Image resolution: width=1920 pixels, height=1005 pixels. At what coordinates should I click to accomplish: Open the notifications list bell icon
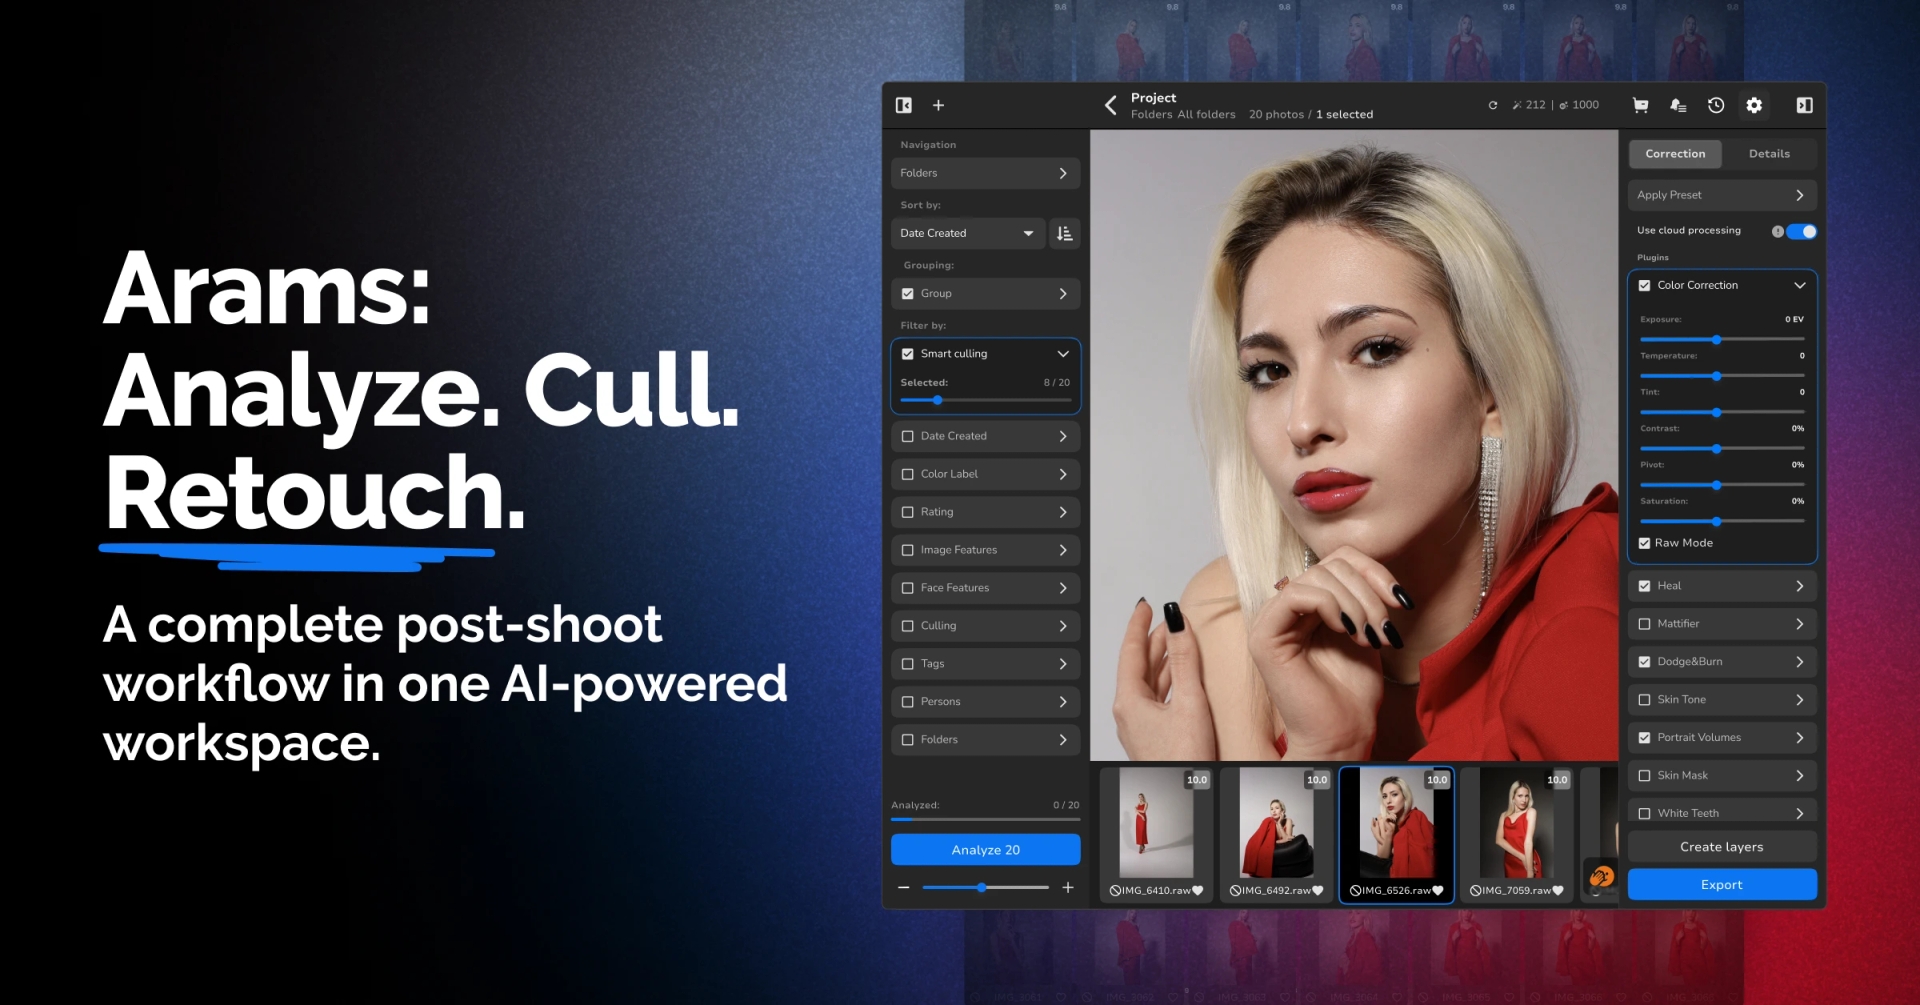click(x=1678, y=105)
